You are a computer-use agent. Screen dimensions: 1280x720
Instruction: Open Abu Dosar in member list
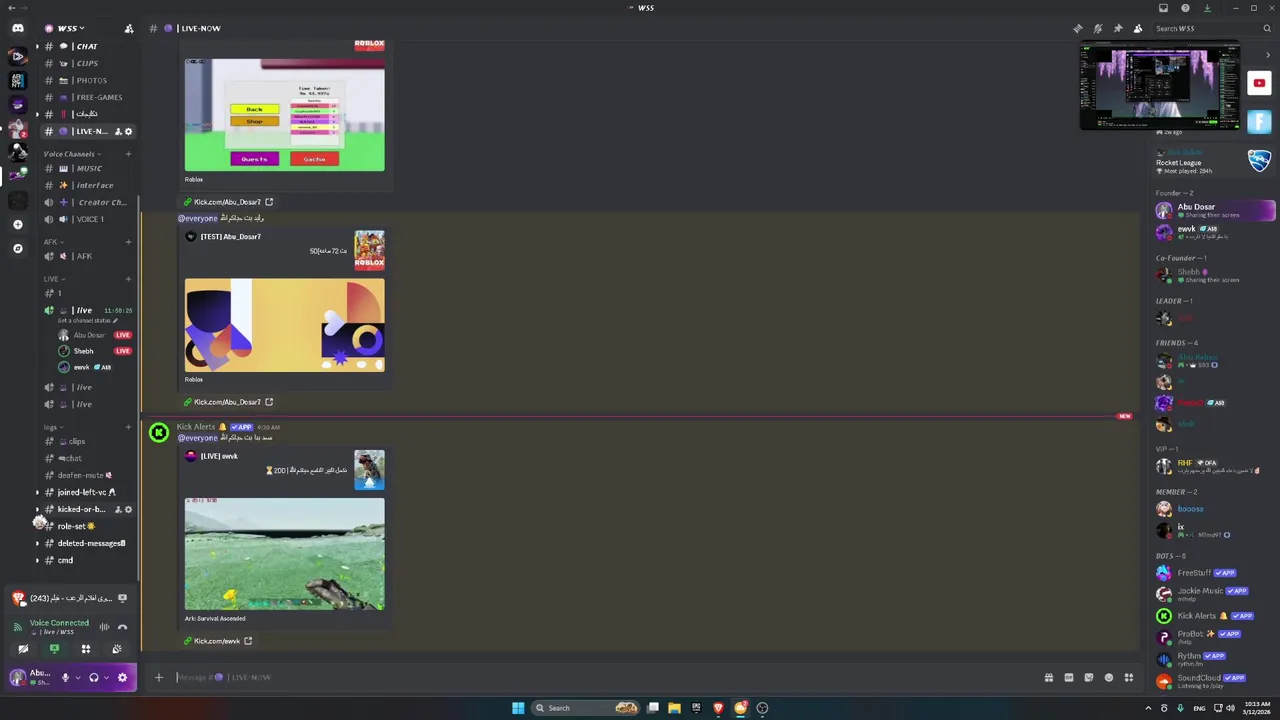click(x=1215, y=210)
